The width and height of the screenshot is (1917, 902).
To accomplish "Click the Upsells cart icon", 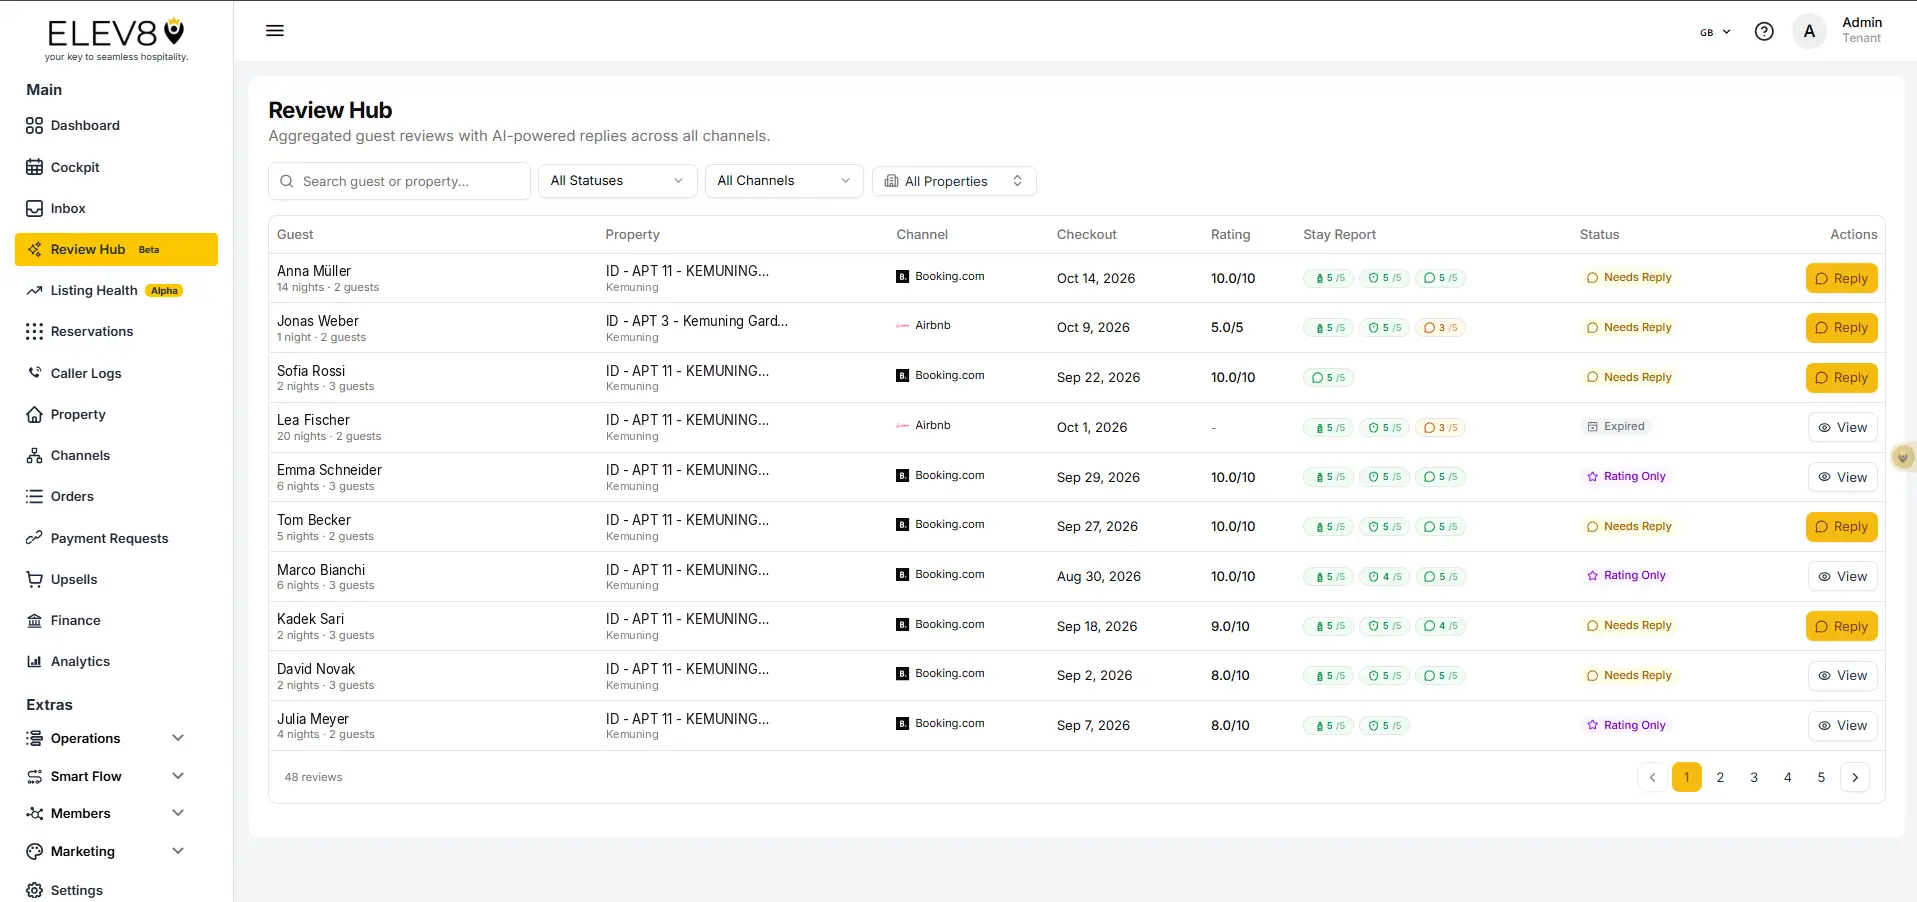I will pyautogui.click(x=34, y=579).
